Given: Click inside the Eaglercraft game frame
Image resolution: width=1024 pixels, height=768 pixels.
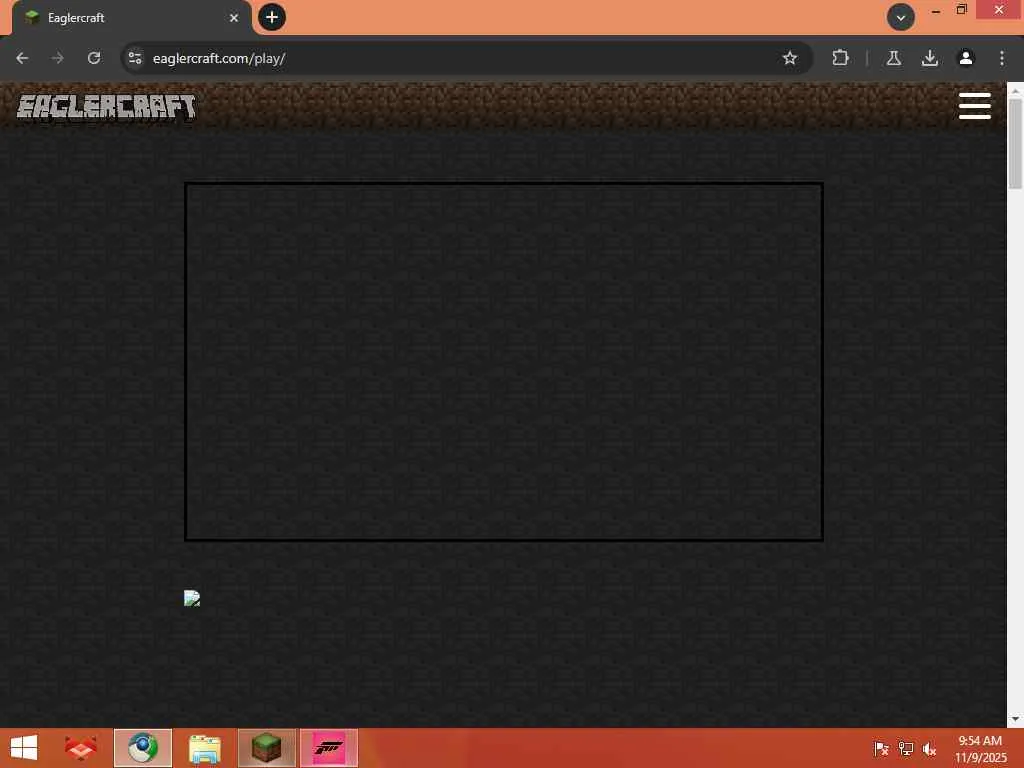Looking at the screenshot, I should point(504,362).
